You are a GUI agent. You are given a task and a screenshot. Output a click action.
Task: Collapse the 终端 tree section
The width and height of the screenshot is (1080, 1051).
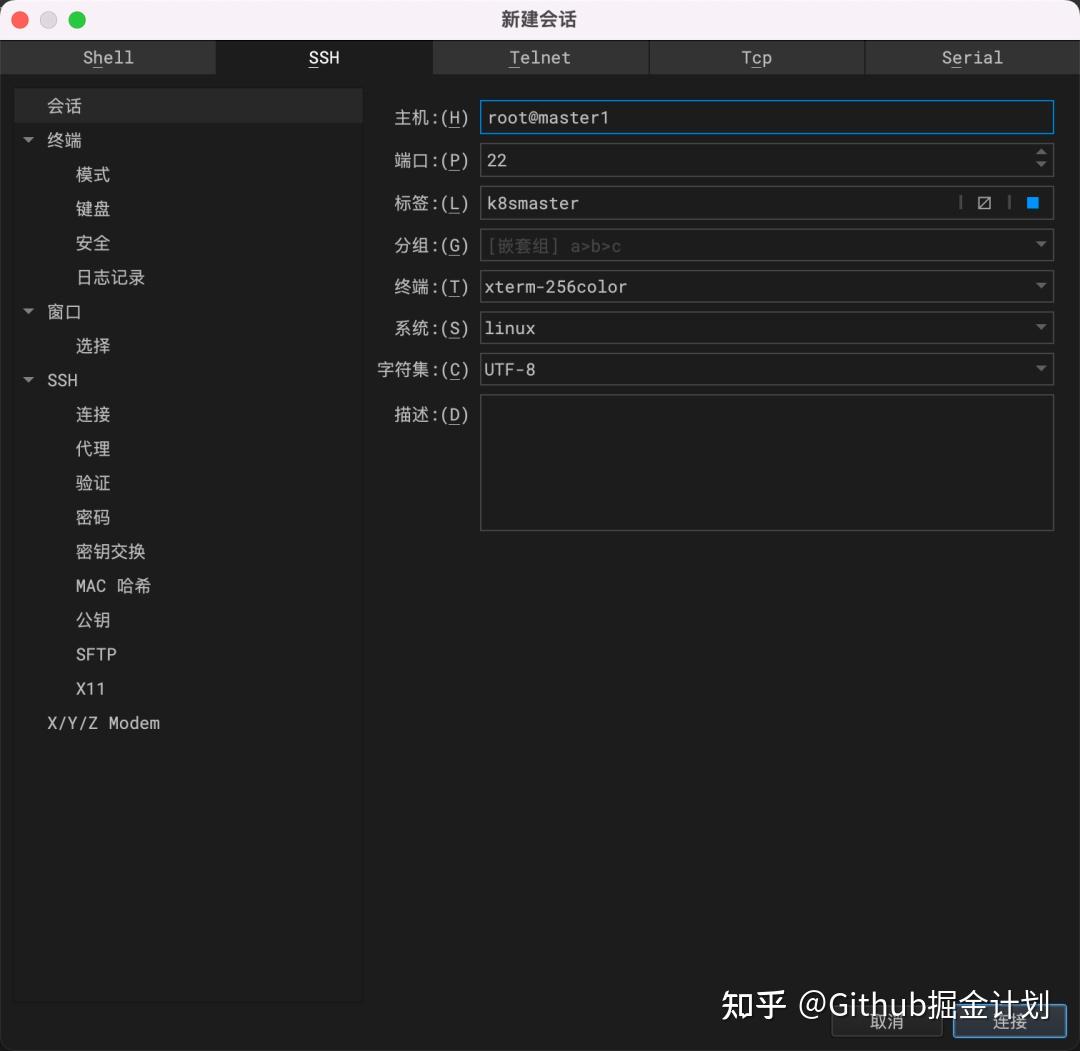(28, 140)
